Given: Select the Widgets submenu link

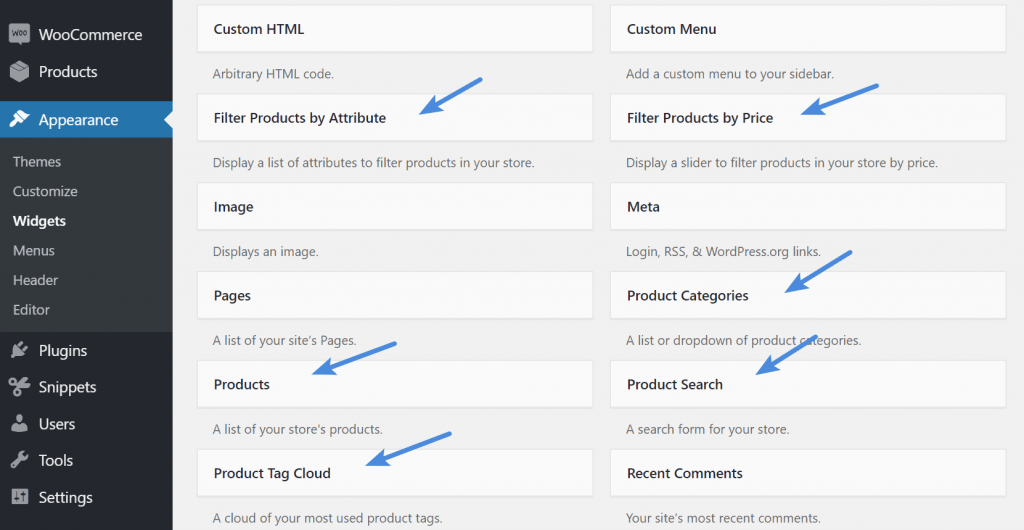Looking at the screenshot, I should tap(39, 221).
